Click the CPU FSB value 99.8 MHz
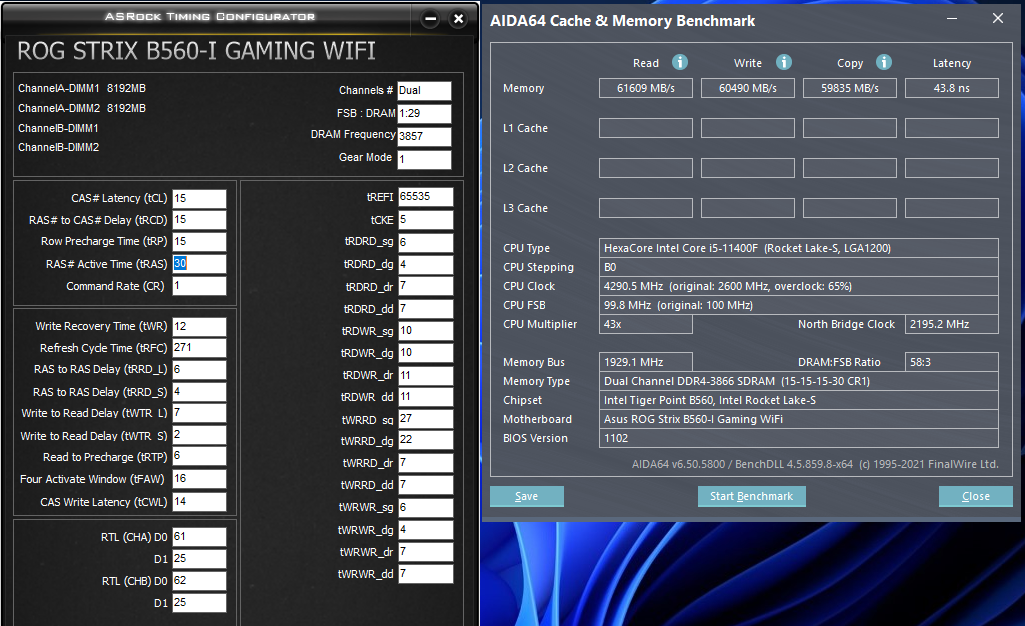The image size is (1025, 626). [x=799, y=305]
